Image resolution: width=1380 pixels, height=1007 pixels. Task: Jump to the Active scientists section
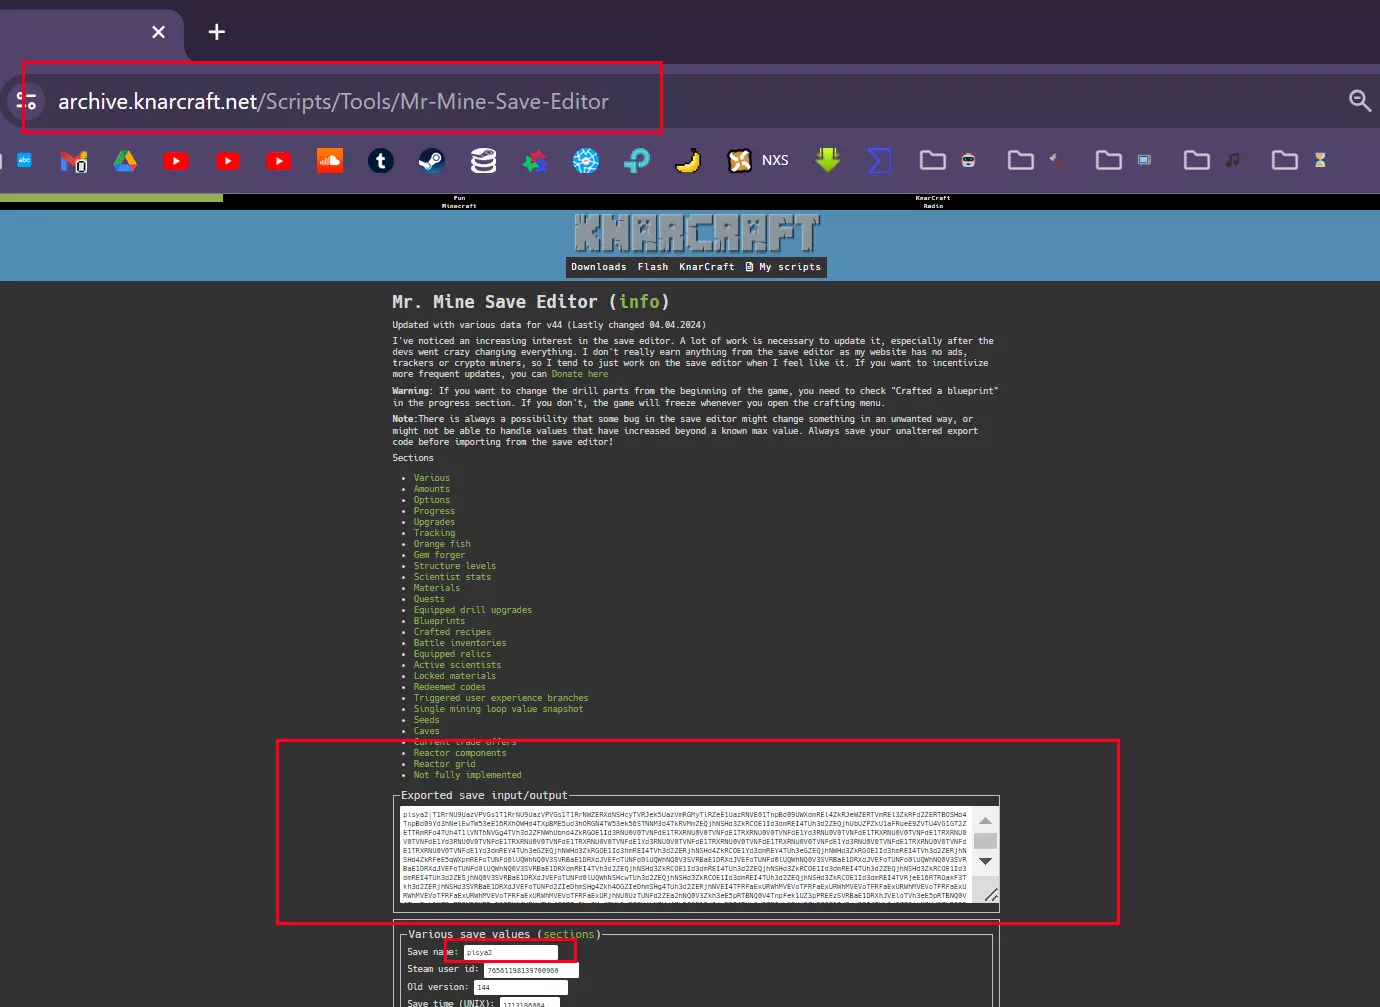coord(458,665)
